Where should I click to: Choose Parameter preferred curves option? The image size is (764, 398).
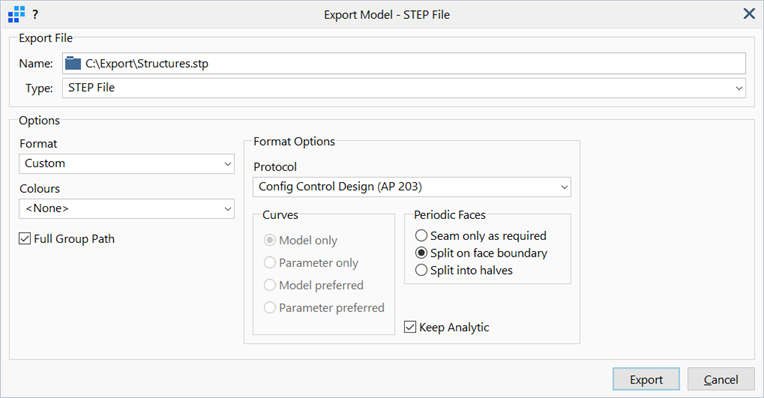tap(269, 307)
